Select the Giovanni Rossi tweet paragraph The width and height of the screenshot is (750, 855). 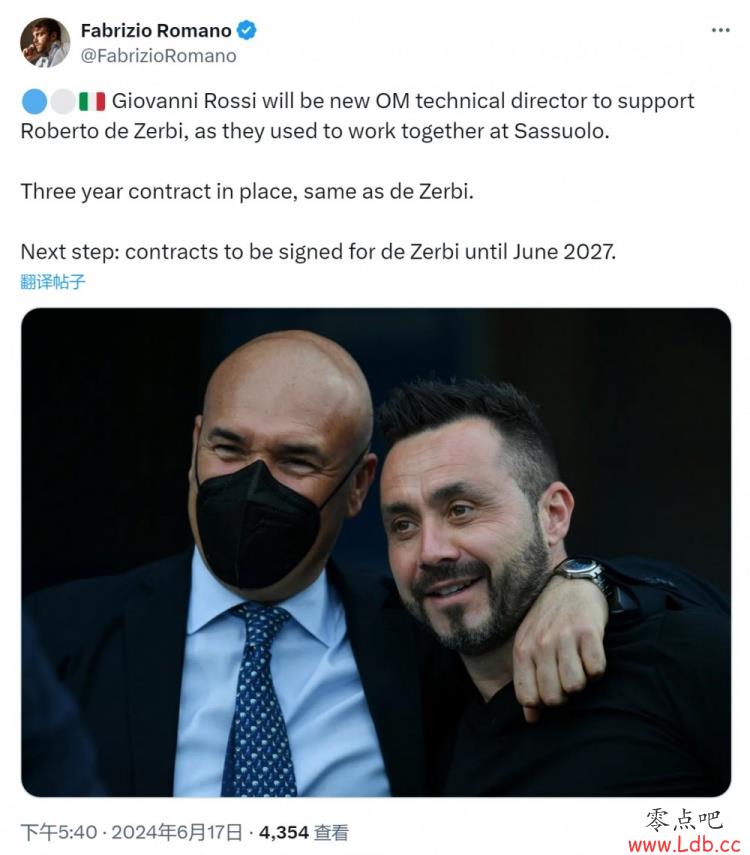tap(357, 116)
